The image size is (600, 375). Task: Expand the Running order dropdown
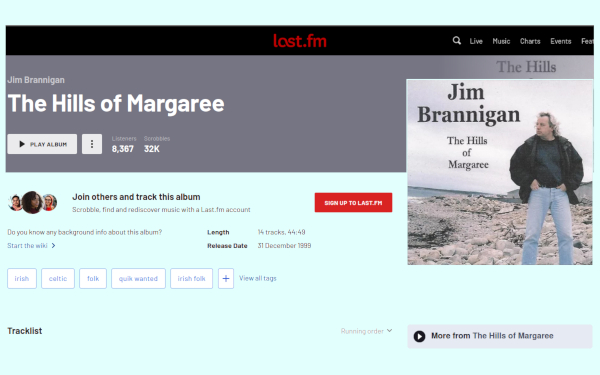(366, 331)
